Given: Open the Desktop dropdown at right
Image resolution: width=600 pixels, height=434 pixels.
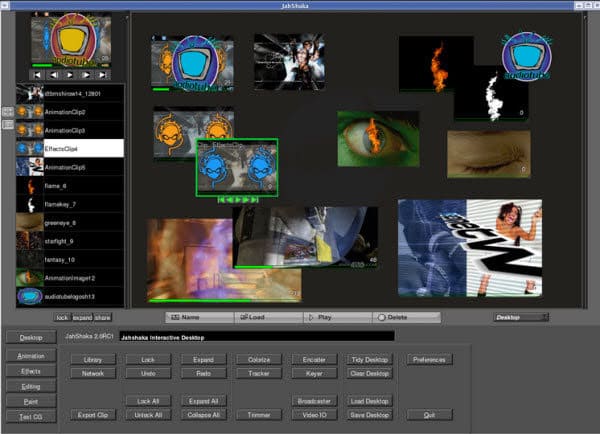Looking at the screenshot, I should coord(521,317).
